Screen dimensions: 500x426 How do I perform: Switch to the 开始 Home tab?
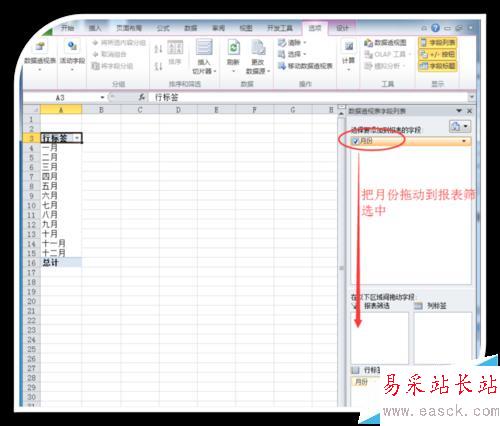coord(67,28)
